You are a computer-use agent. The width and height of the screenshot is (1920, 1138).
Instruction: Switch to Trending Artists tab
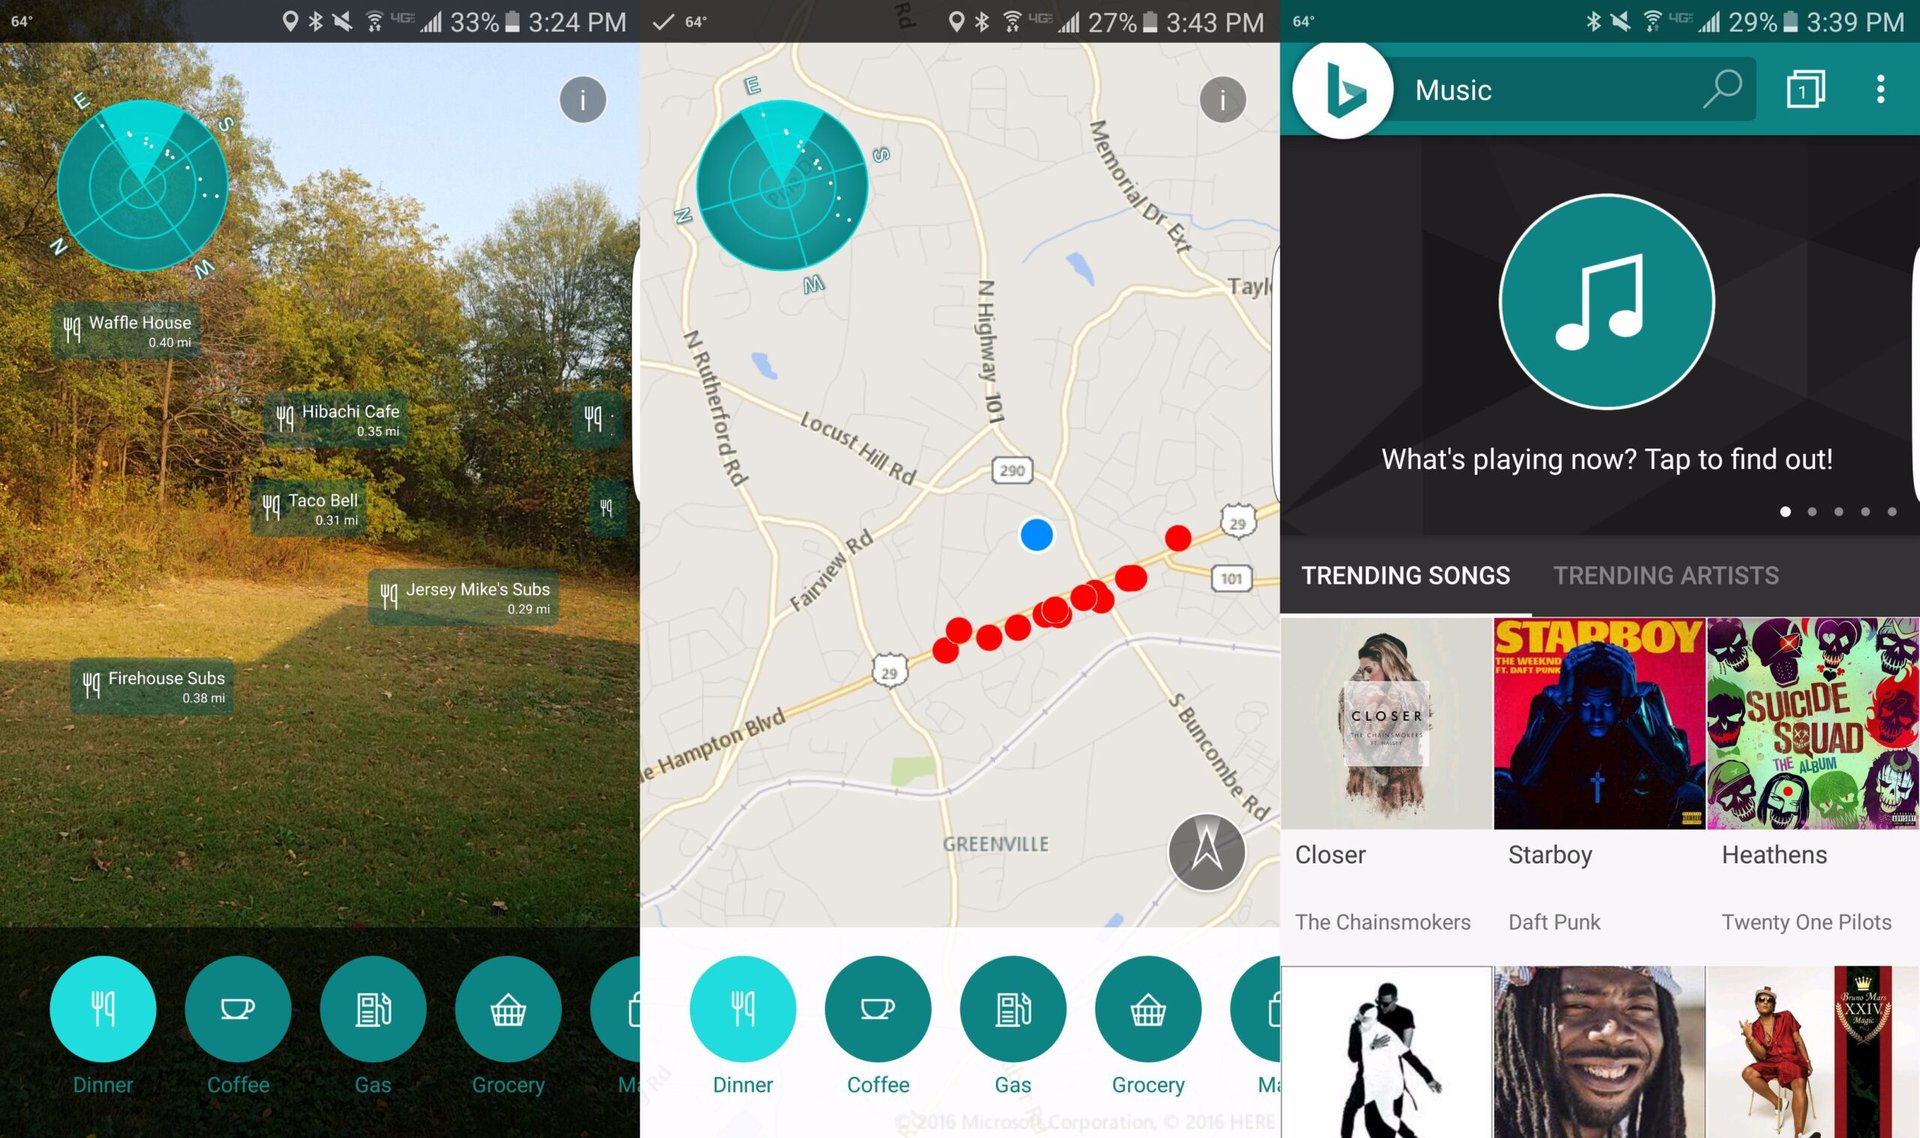(1667, 574)
